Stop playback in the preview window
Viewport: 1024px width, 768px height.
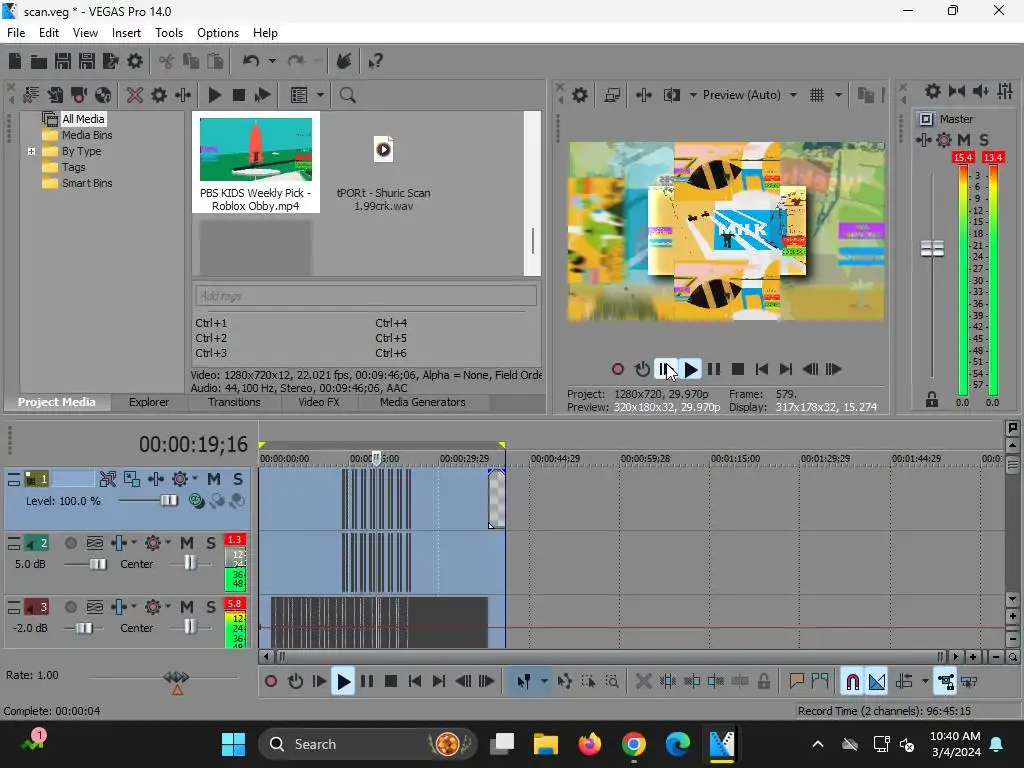coord(738,370)
